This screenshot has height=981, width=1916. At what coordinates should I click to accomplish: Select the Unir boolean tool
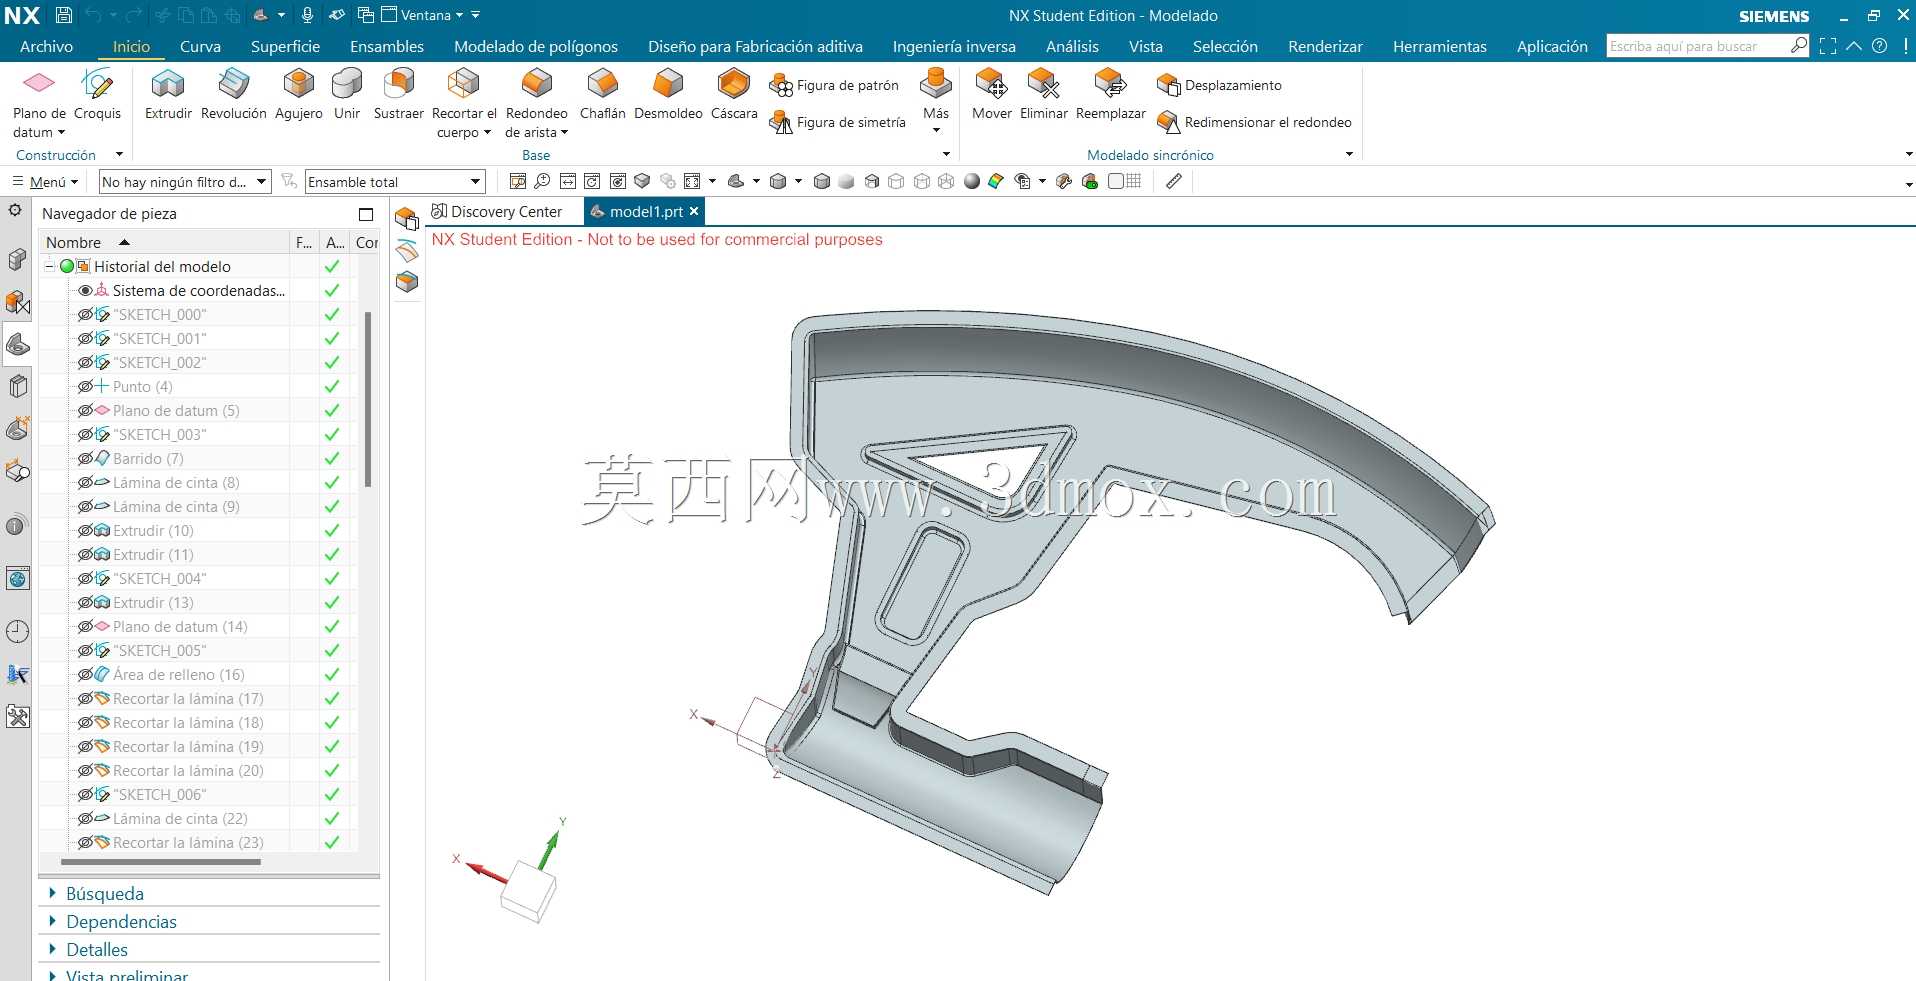[x=347, y=94]
